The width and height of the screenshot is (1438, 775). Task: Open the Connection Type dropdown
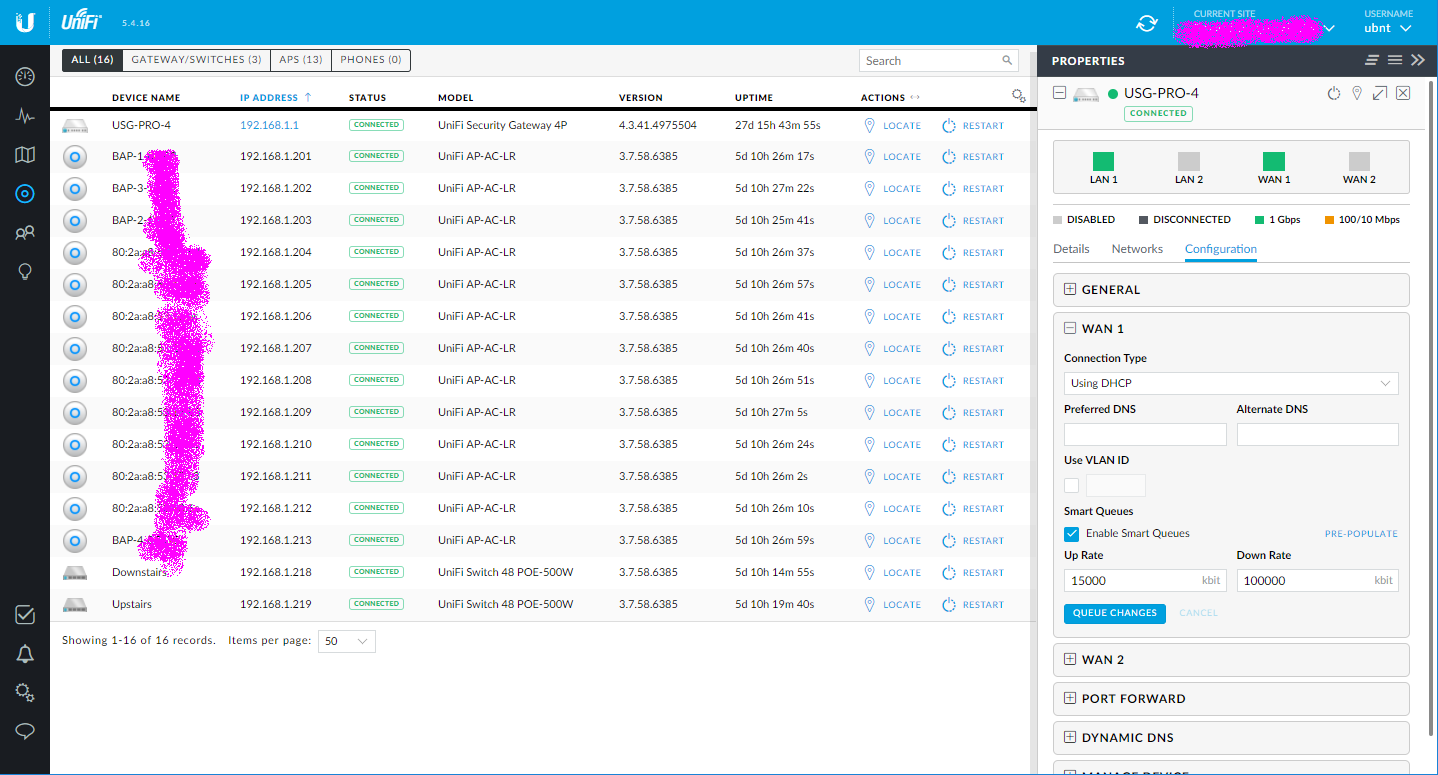1231,383
